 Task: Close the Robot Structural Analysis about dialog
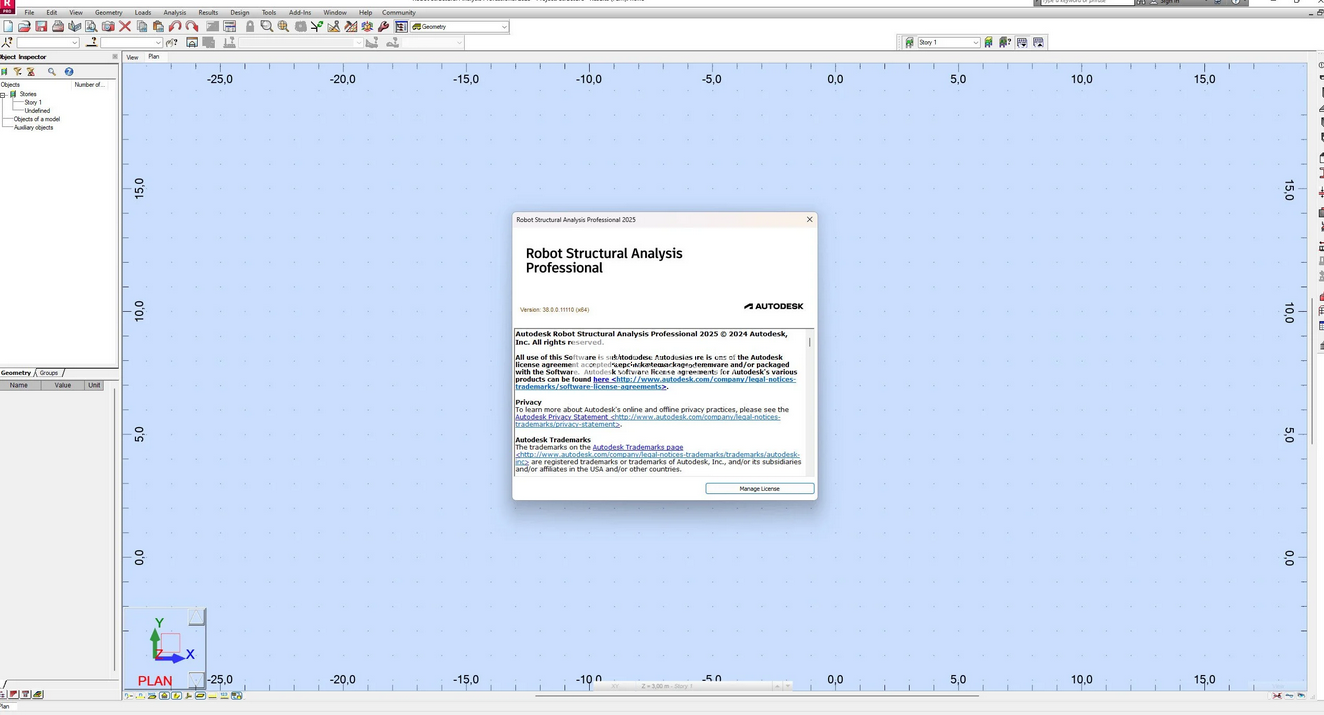(x=809, y=219)
